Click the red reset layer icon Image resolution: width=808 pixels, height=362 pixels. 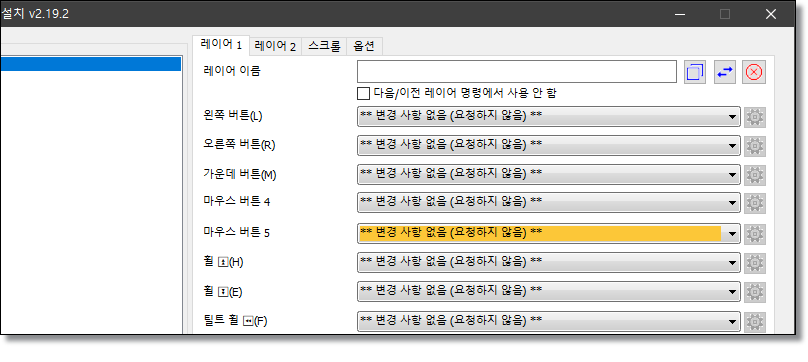tap(754, 72)
